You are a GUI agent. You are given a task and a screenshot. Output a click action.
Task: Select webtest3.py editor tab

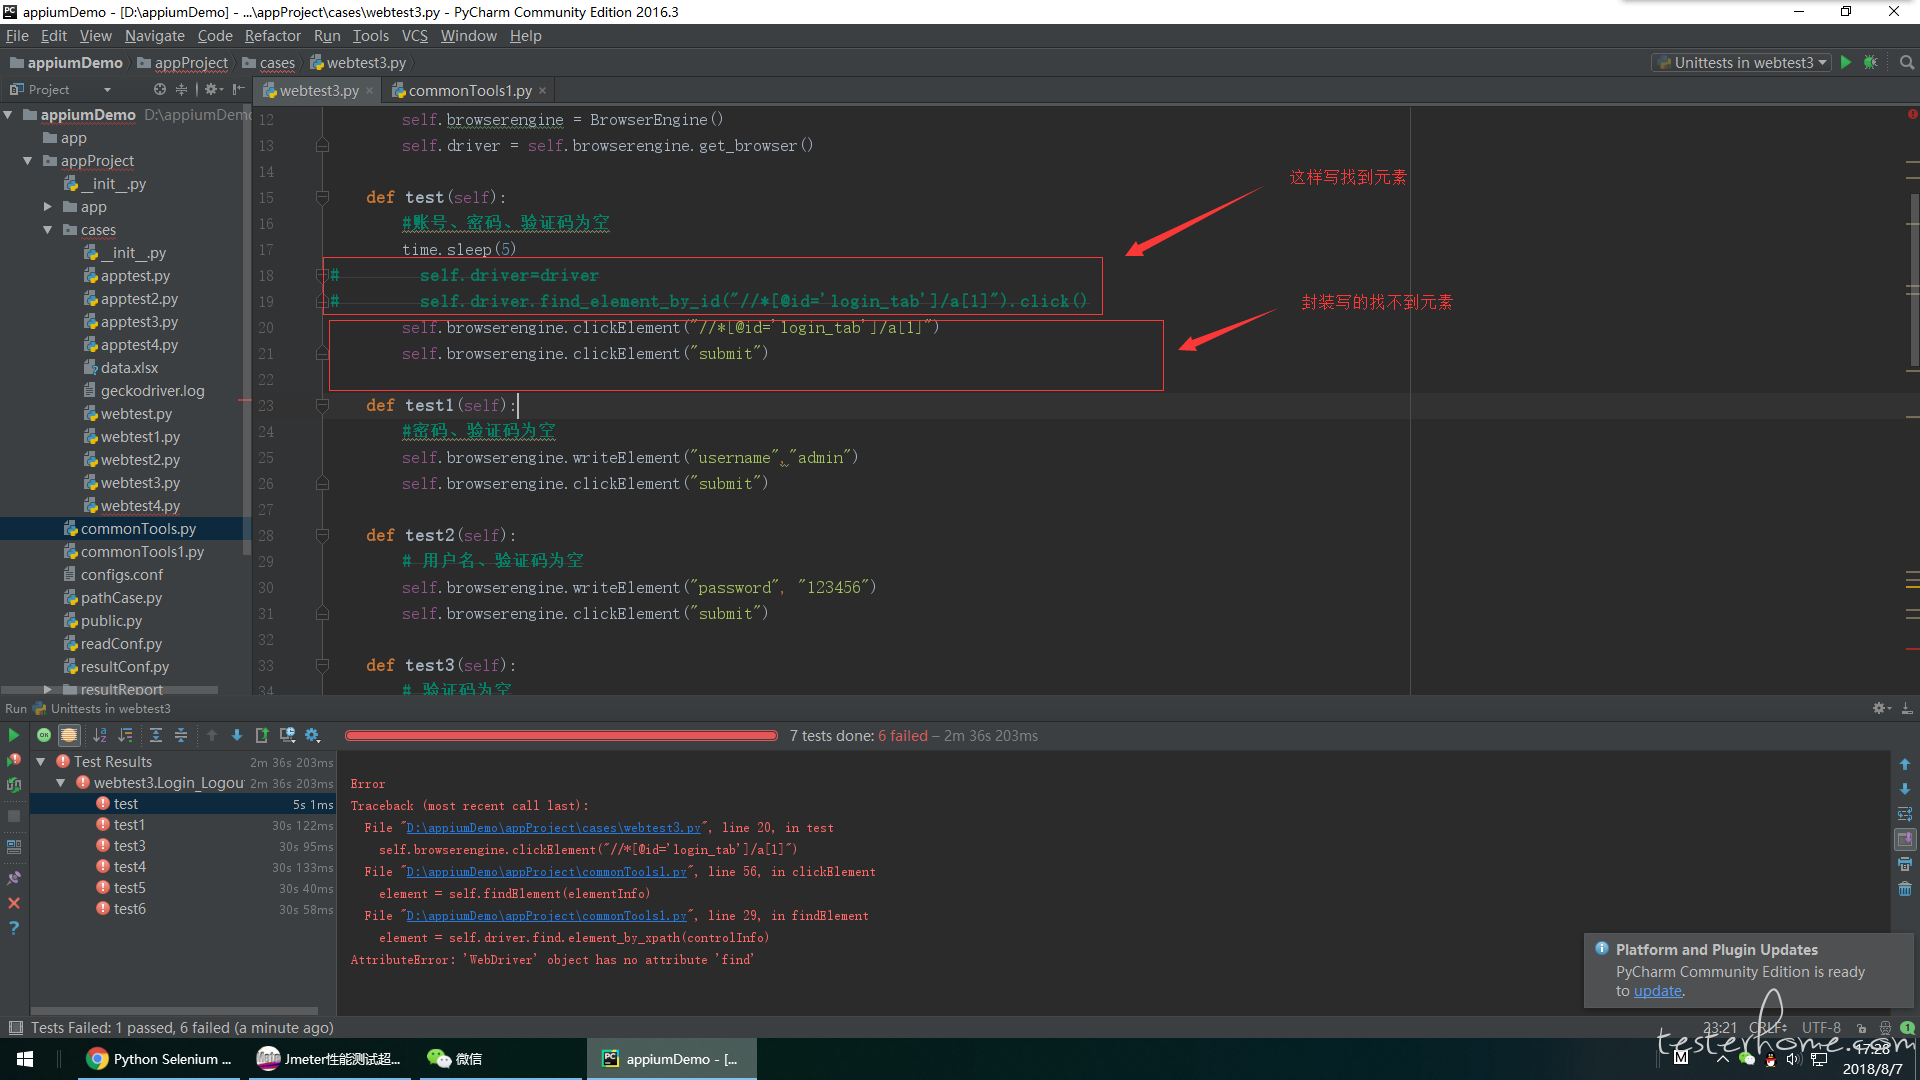[x=318, y=90]
